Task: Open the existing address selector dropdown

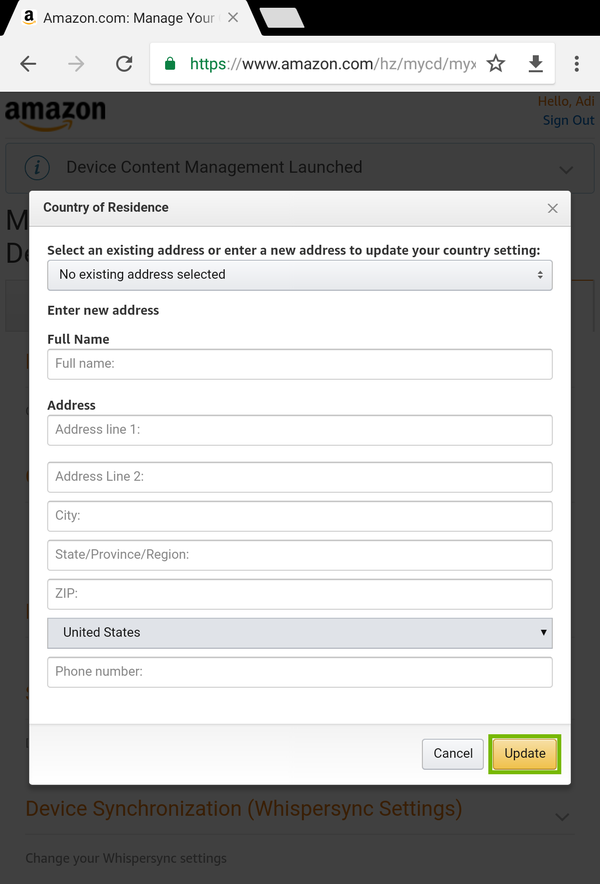Action: click(300, 275)
